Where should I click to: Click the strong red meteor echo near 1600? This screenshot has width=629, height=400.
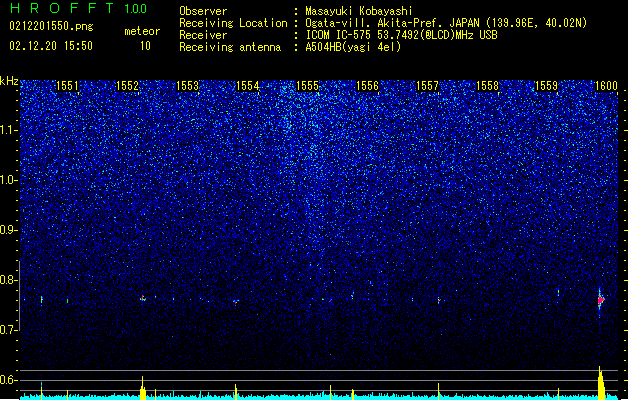click(601, 300)
